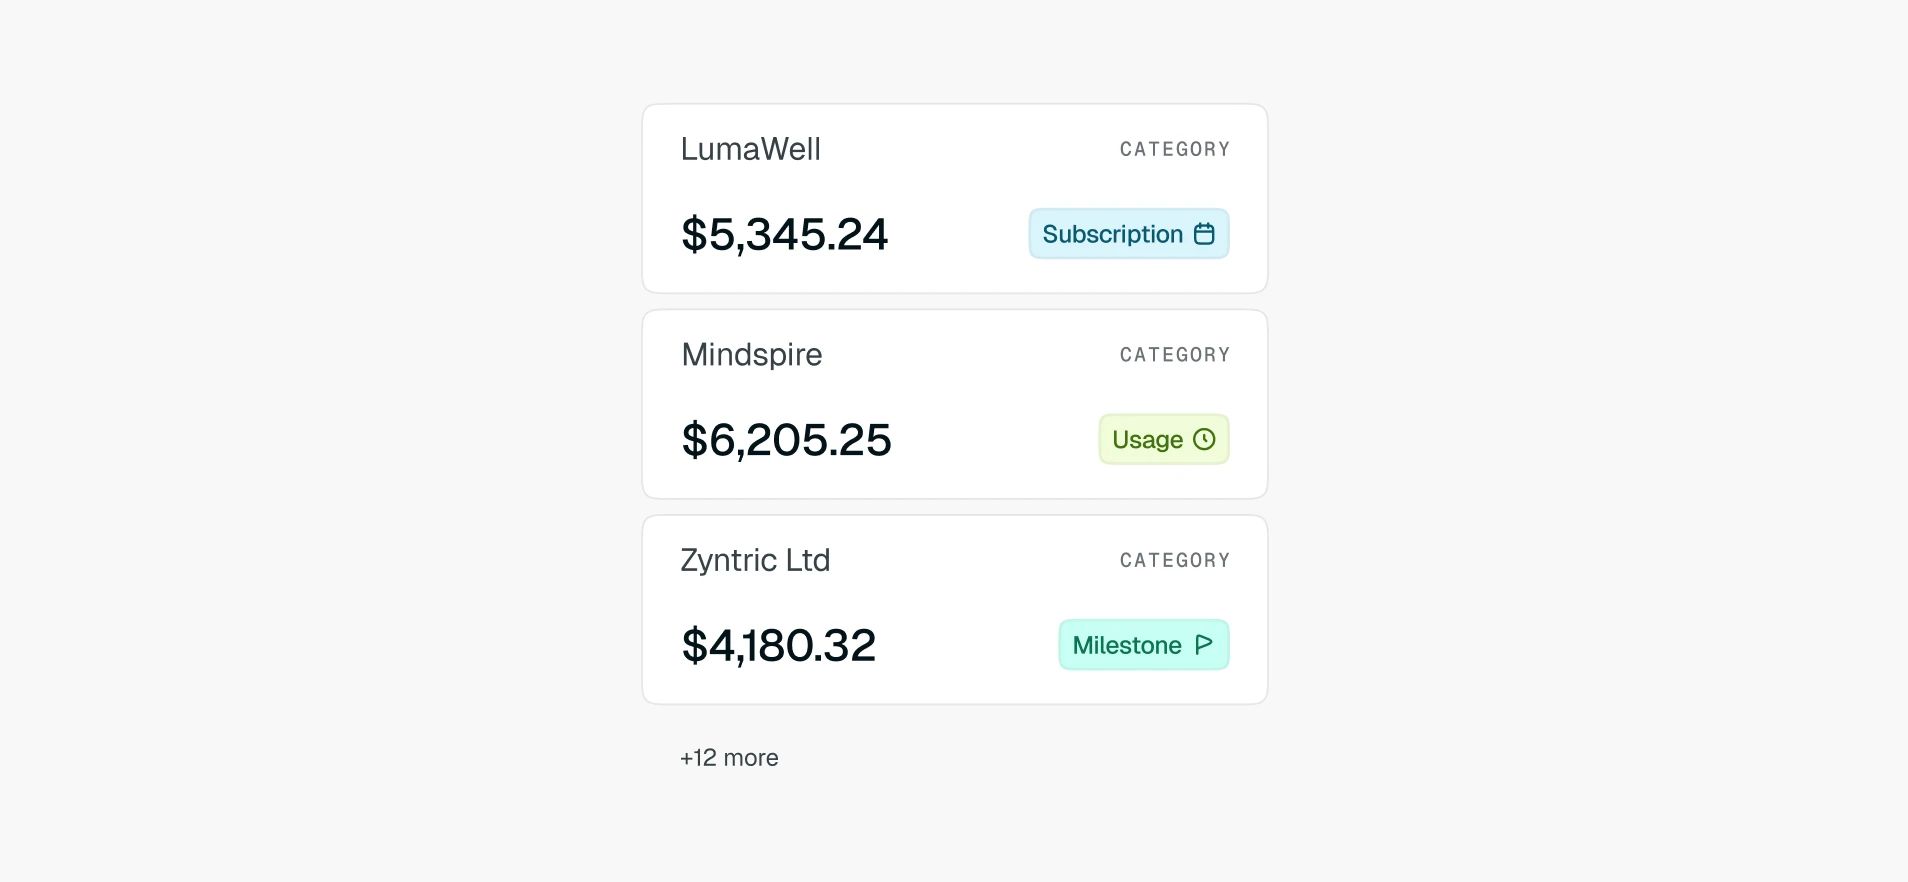Click the $6,205.25 amount
This screenshot has width=1908, height=882.
pyautogui.click(x=786, y=440)
